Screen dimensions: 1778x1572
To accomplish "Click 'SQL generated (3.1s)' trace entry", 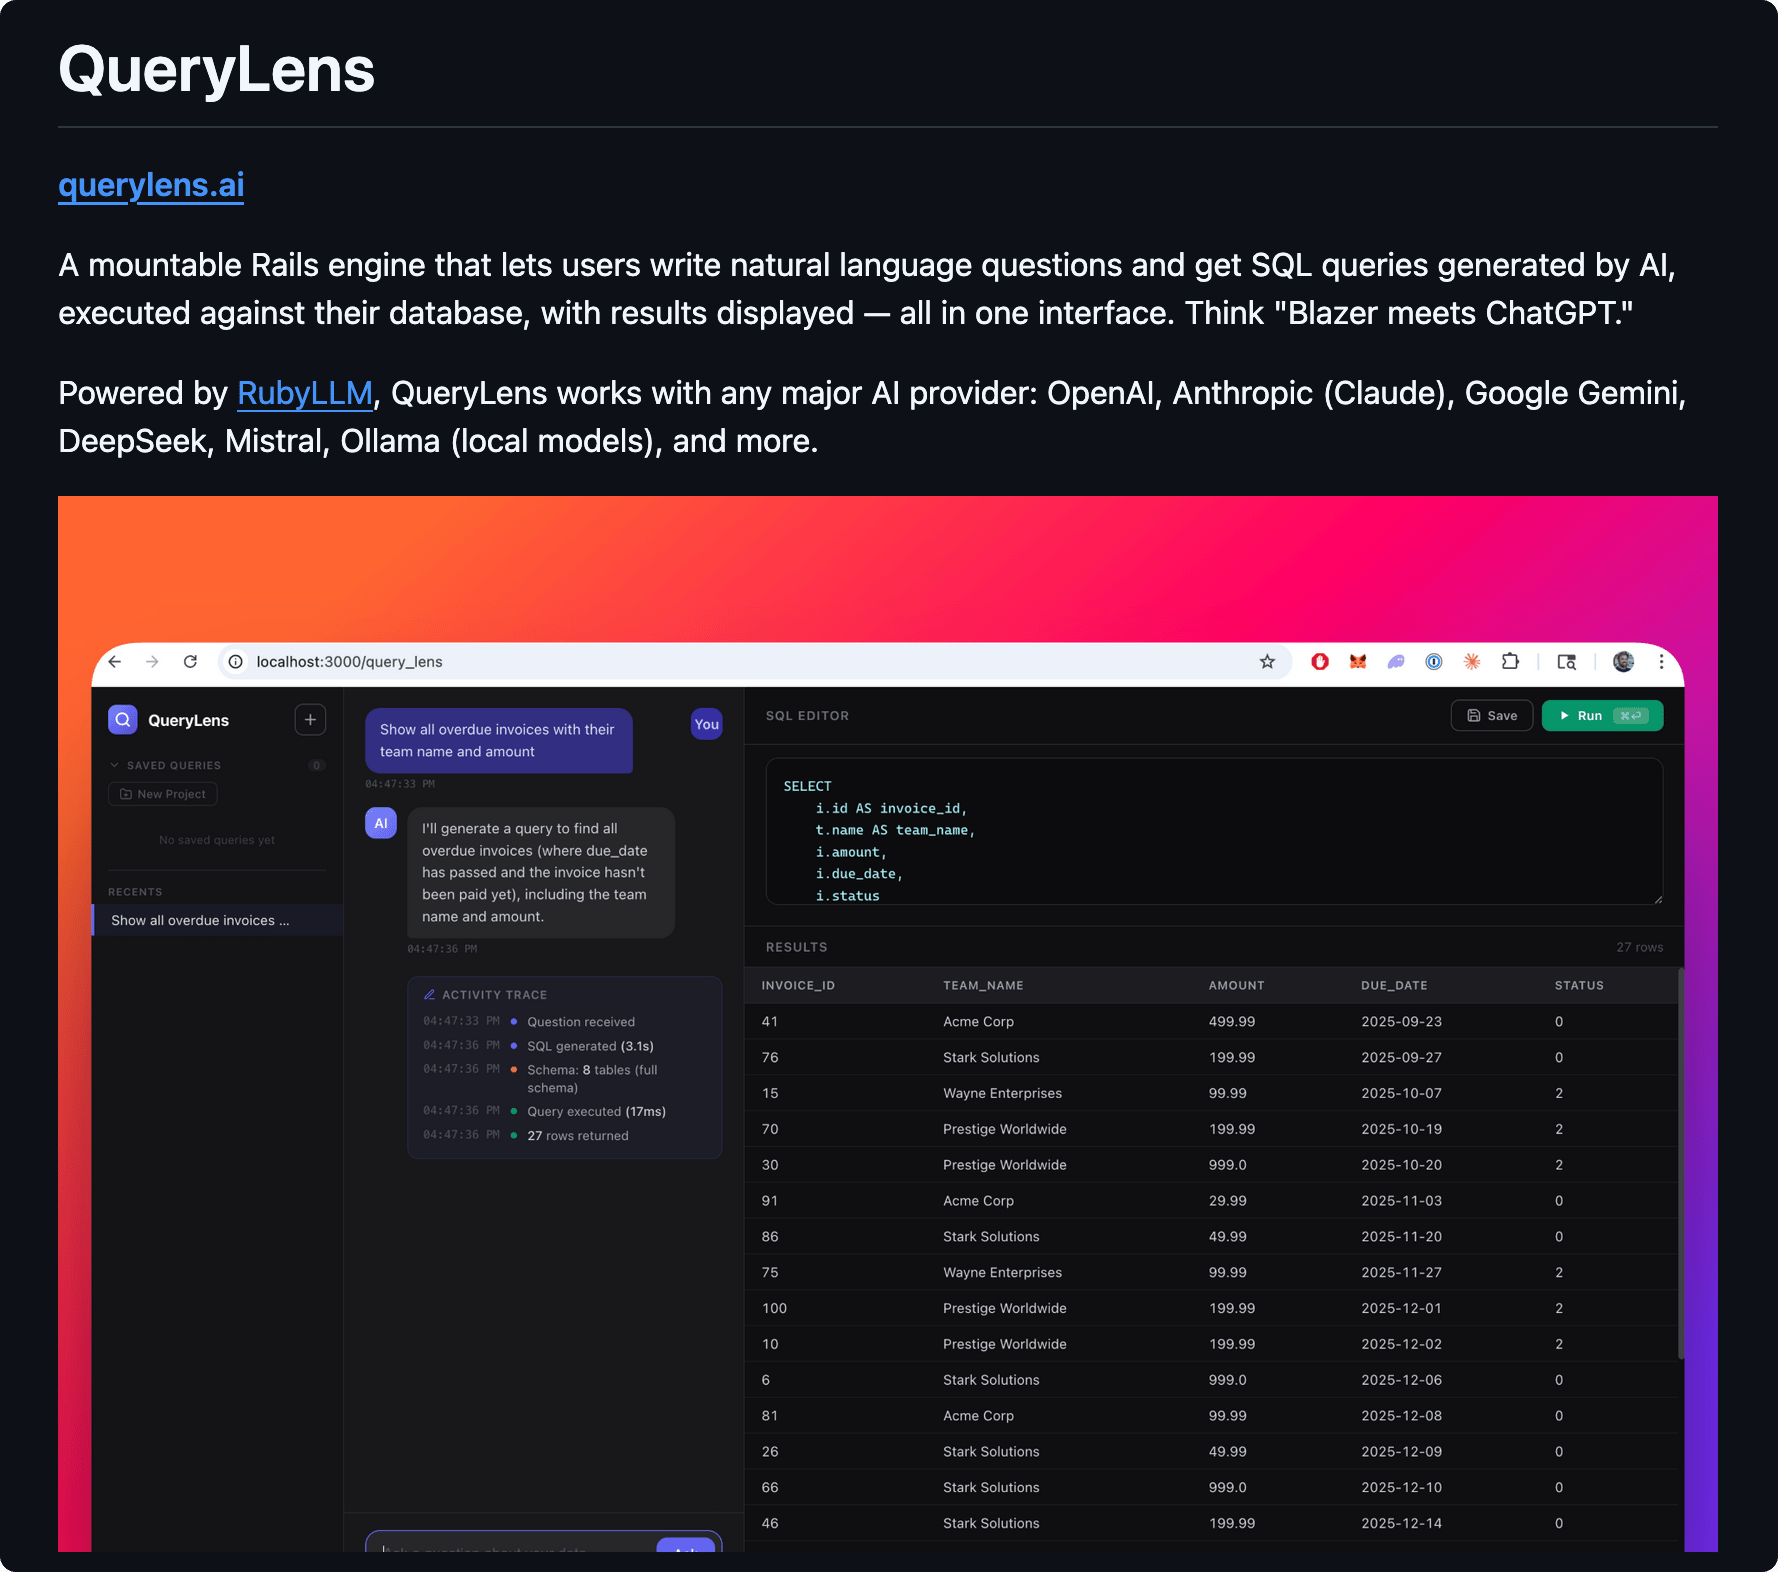I will [x=590, y=1046].
